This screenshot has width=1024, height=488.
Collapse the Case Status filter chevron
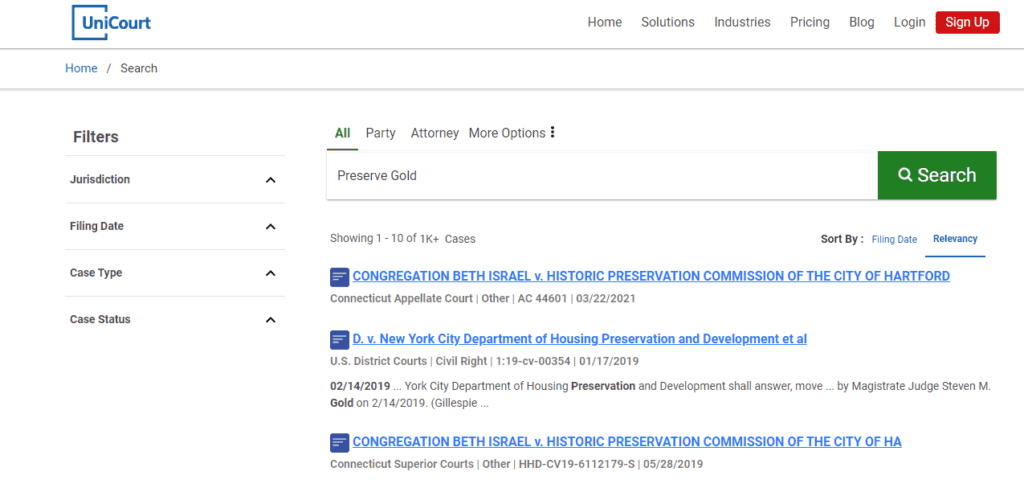(x=270, y=320)
